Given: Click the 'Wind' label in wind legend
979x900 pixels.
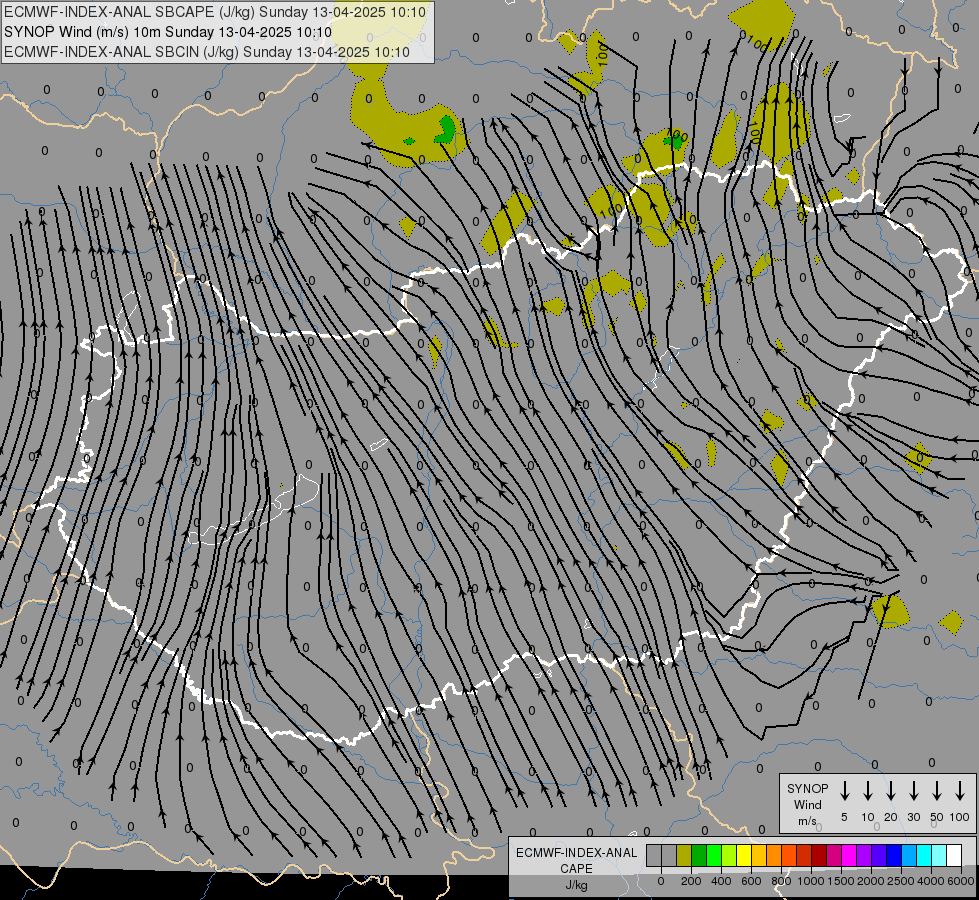Looking at the screenshot, I should (x=807, y=804).
